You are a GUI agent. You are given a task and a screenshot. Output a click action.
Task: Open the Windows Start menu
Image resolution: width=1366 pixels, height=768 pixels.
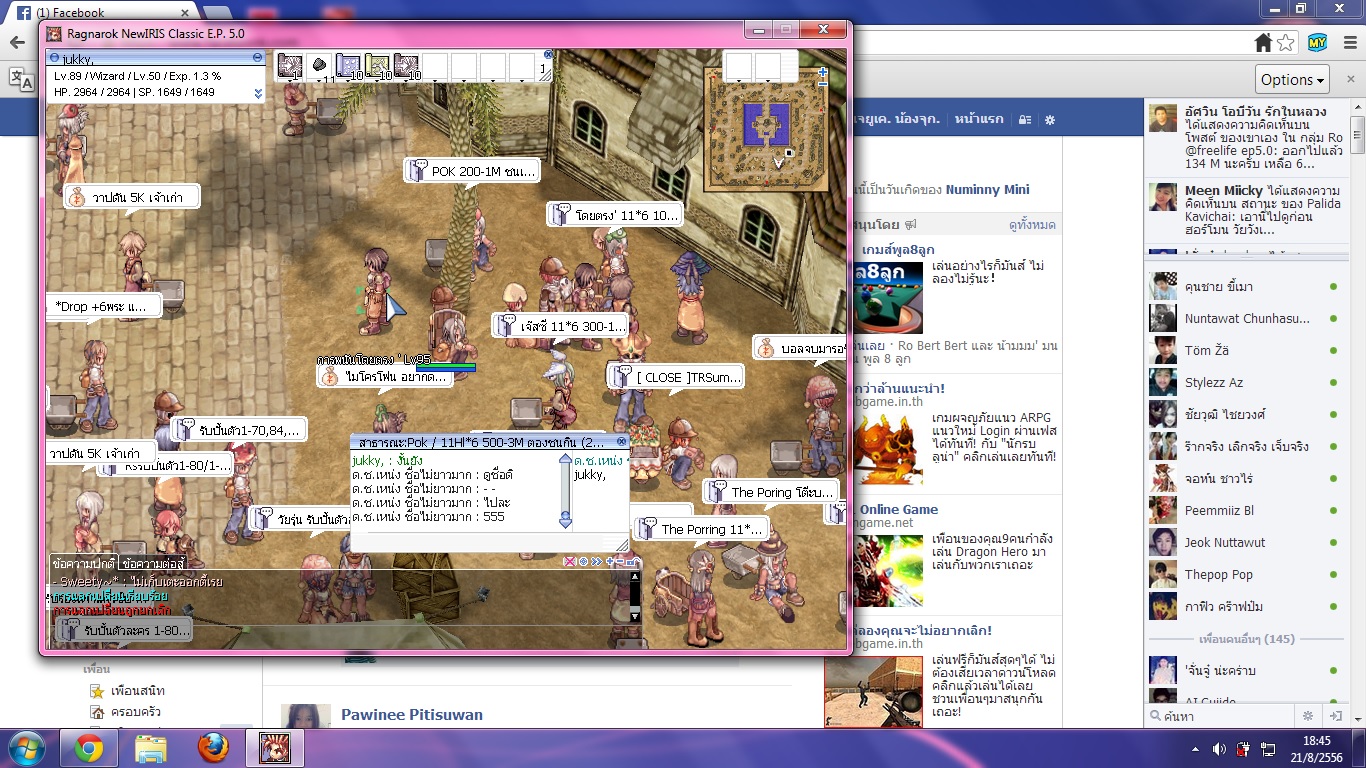(25, 748)
